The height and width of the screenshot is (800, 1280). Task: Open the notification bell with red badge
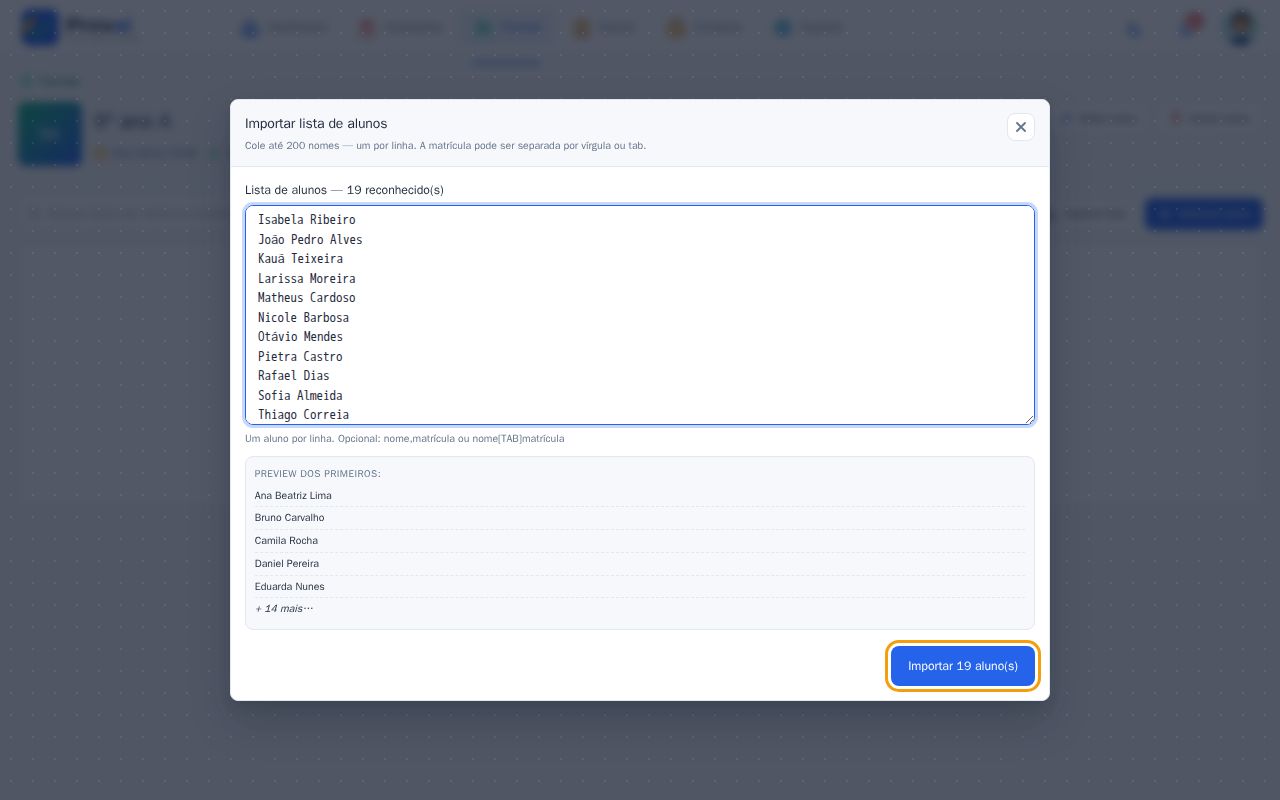tap(1187, 27)
